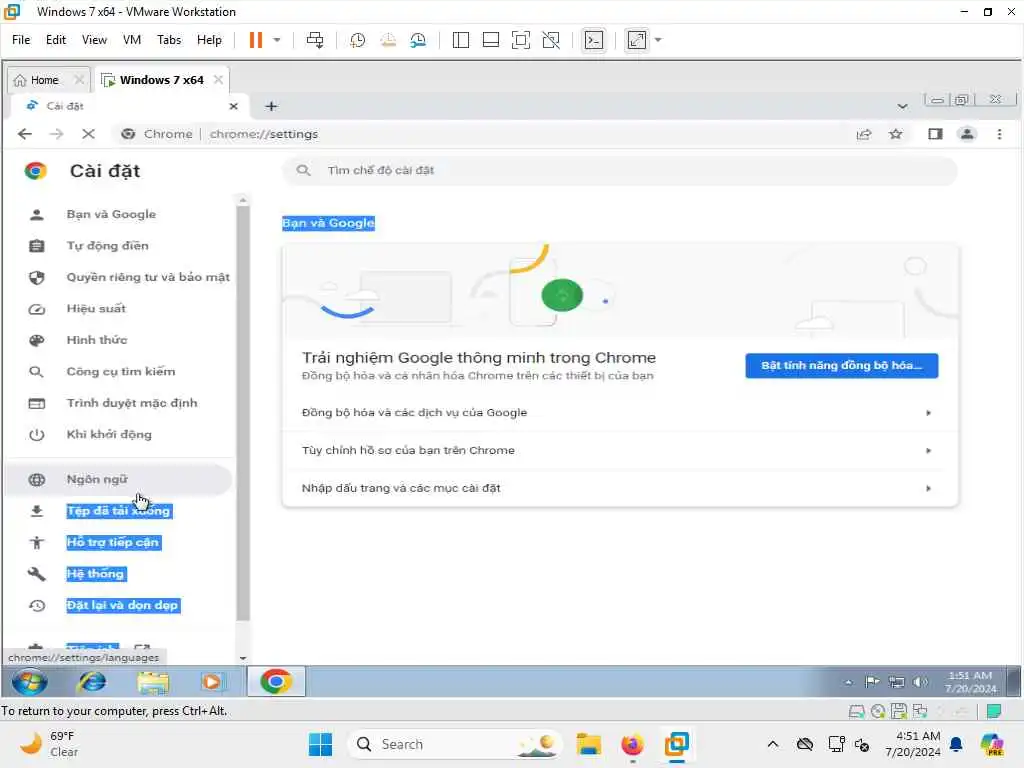Close the Cài đặt Chrome tab
The width and height of the screenshot is (1024, 768).
coord(234,106)
